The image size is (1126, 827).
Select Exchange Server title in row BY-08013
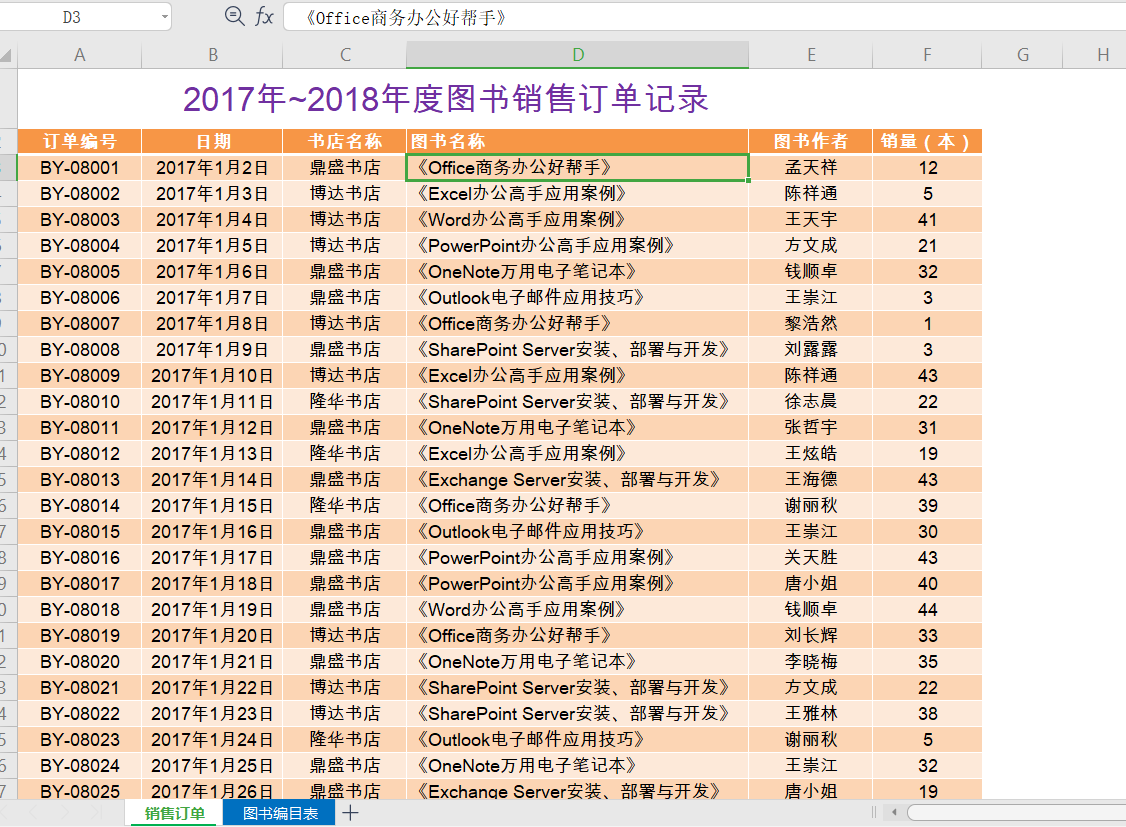click(x=577, y=480)
